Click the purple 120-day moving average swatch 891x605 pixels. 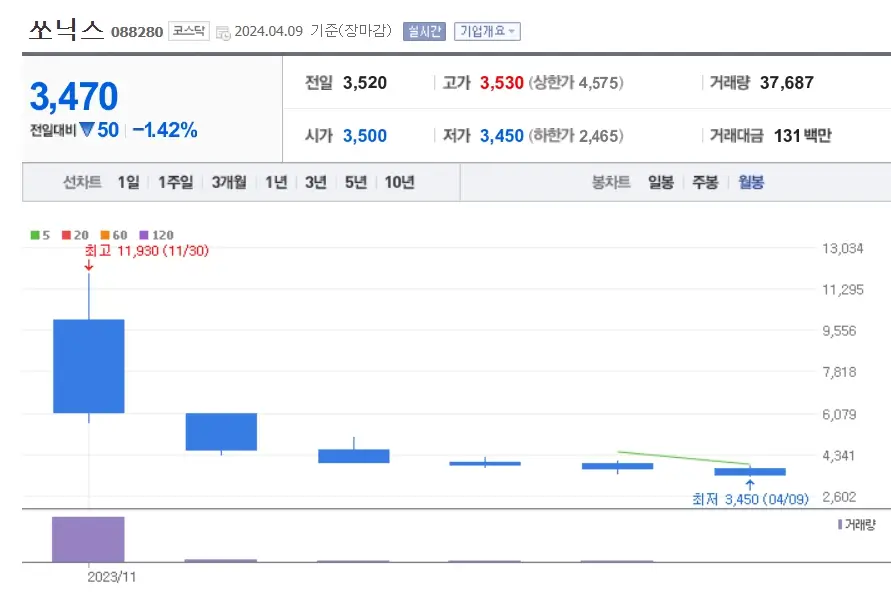pyautogui.click(x=146, y=235)
